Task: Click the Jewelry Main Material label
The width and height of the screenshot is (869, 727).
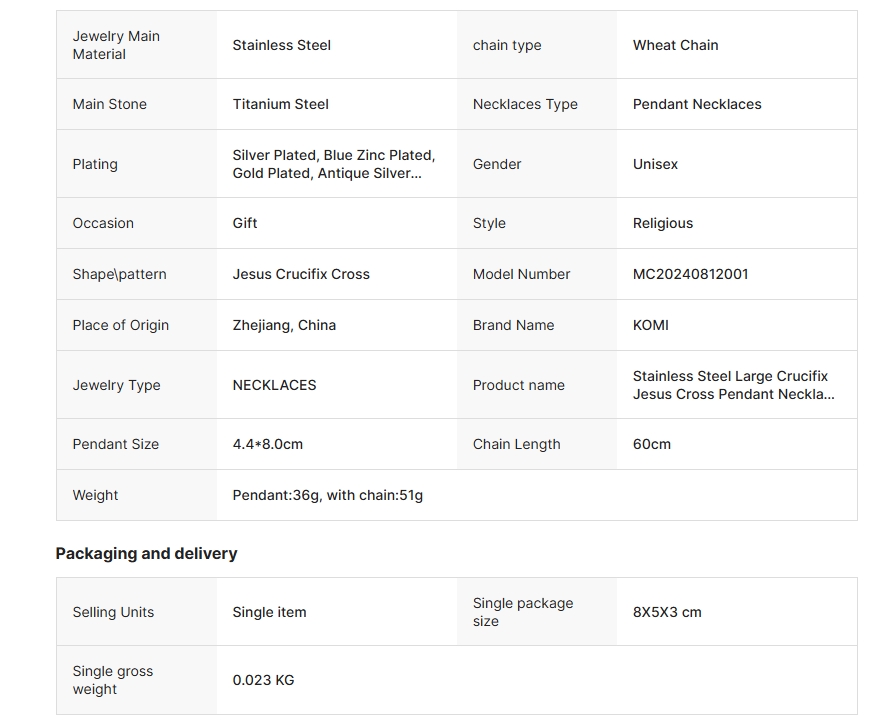Action: pos(116,45)
